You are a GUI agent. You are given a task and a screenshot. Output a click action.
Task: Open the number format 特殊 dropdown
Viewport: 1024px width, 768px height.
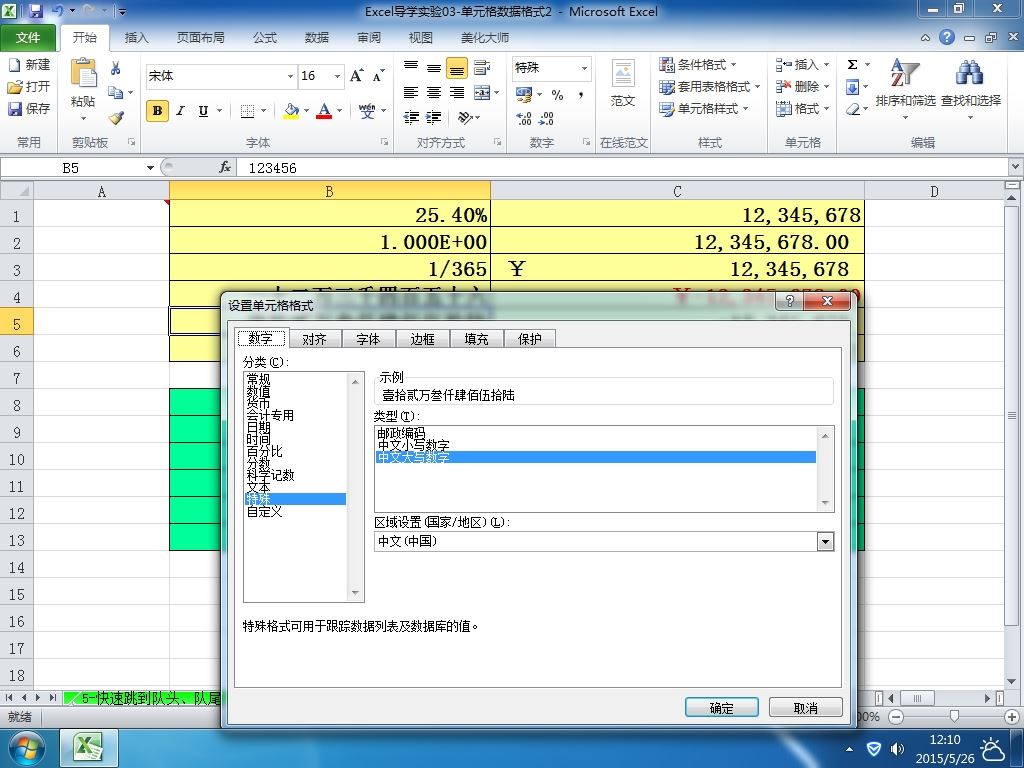pyautogui.click(x=584, y=68)
